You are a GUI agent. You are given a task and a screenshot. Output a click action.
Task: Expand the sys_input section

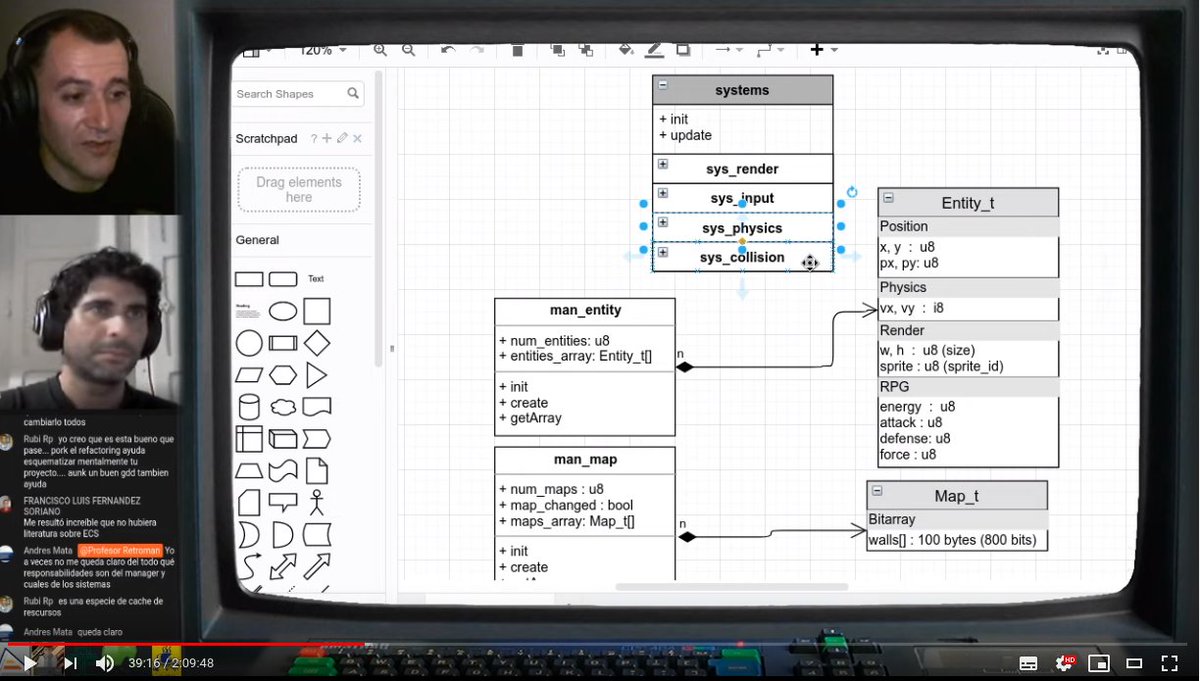coord(662,193)
